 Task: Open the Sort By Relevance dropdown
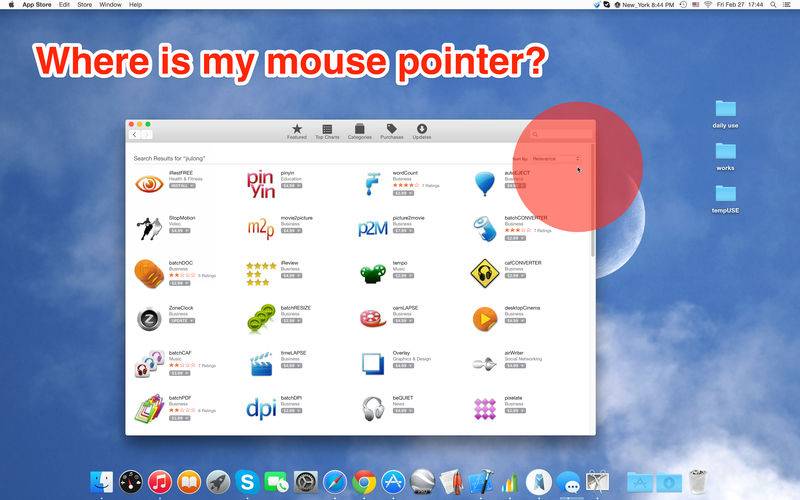(556, 159)
